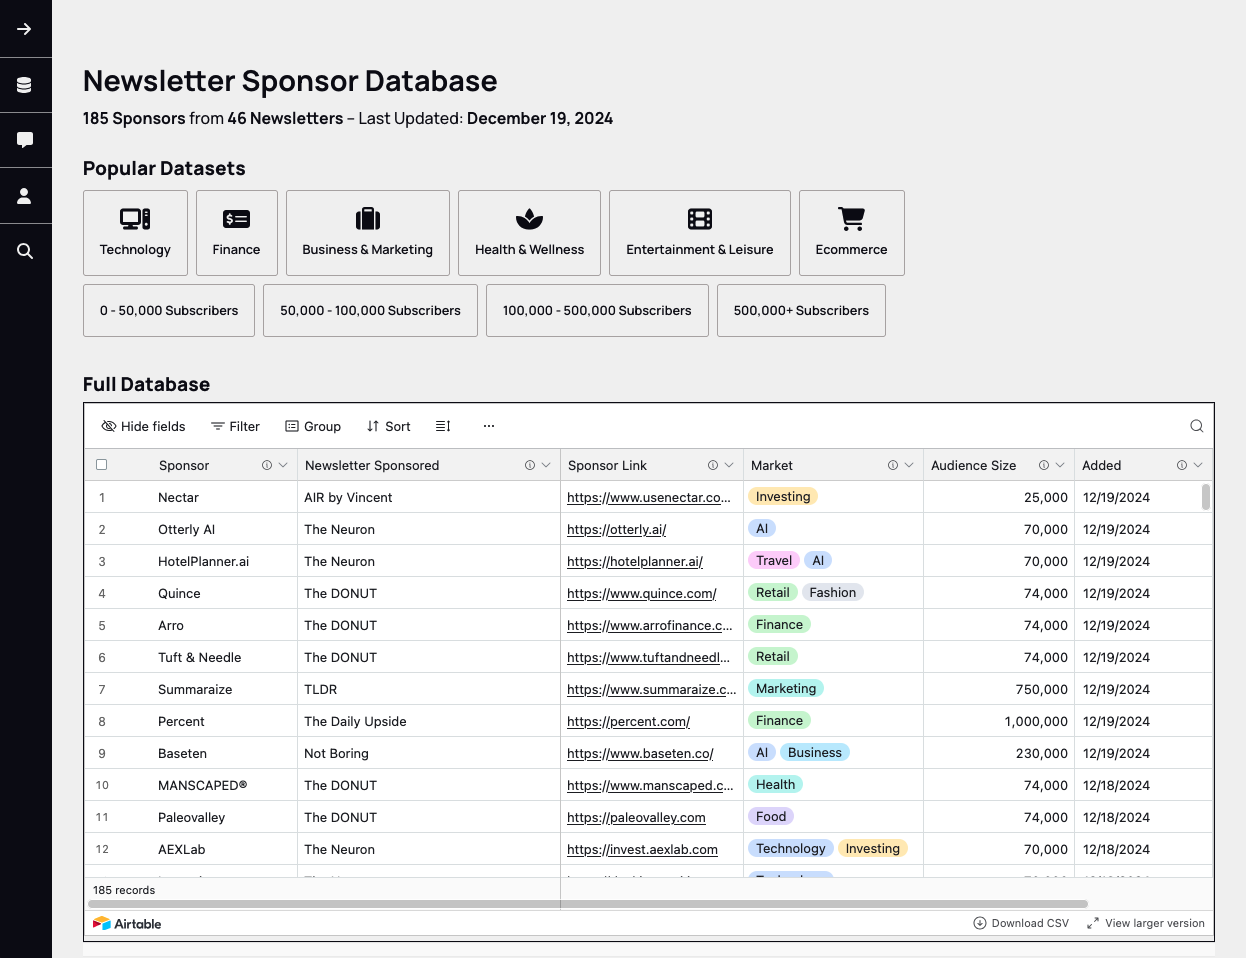Screen dimensions: 1246x958
Task: Open user profile icon in sidebar
Action: tap(25, 196)
